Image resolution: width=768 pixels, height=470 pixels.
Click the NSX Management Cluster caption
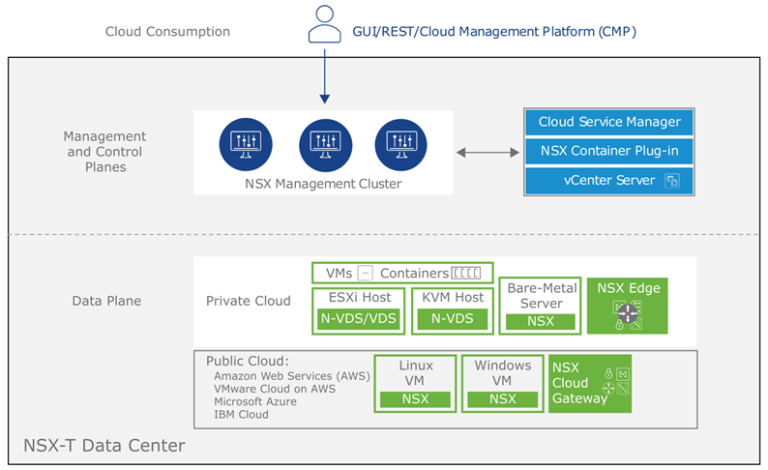click(323, 184)
